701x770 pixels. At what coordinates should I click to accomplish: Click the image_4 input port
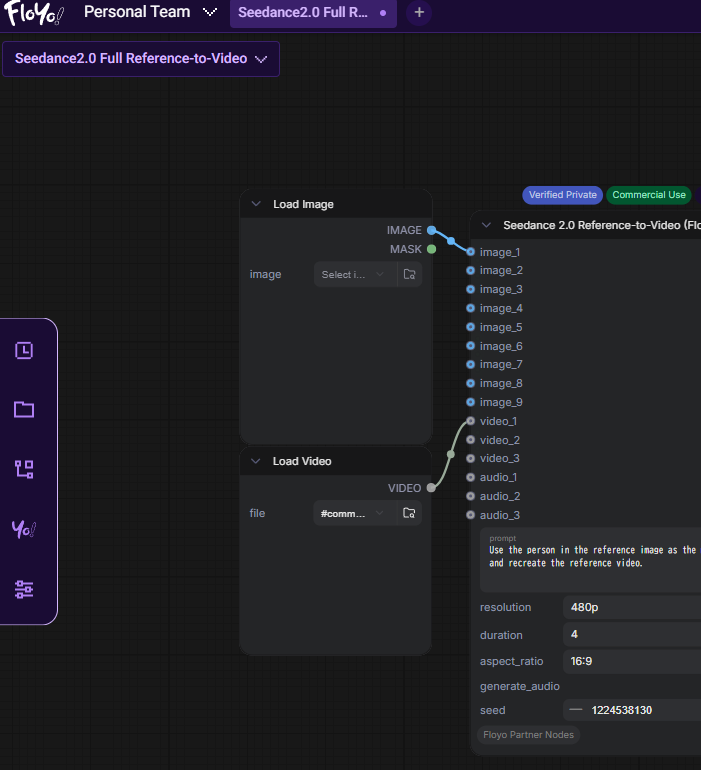tap(471, 308)
